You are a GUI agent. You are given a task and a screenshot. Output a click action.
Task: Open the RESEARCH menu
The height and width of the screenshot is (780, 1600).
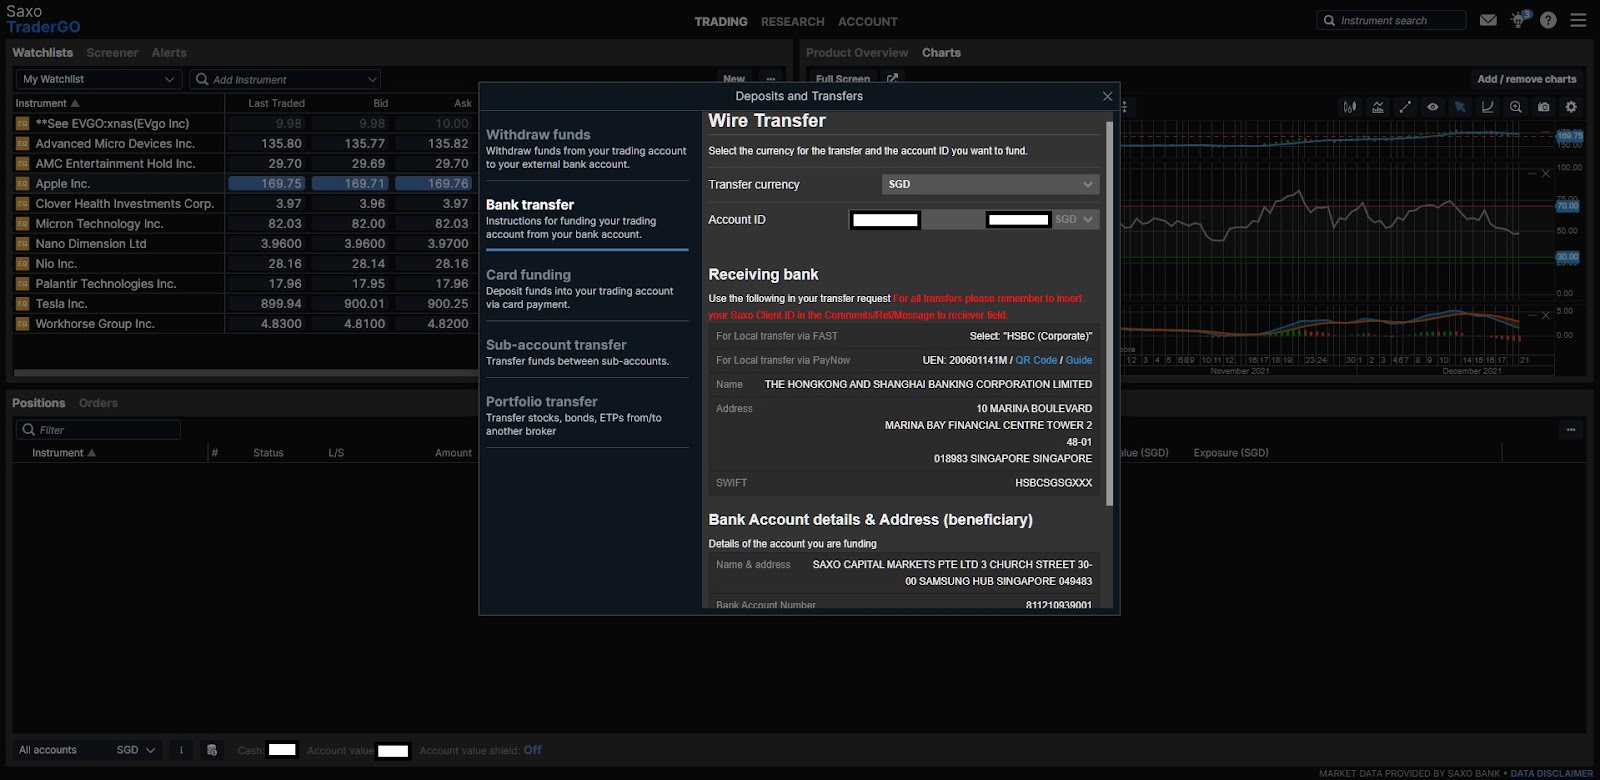click(792, 22)
